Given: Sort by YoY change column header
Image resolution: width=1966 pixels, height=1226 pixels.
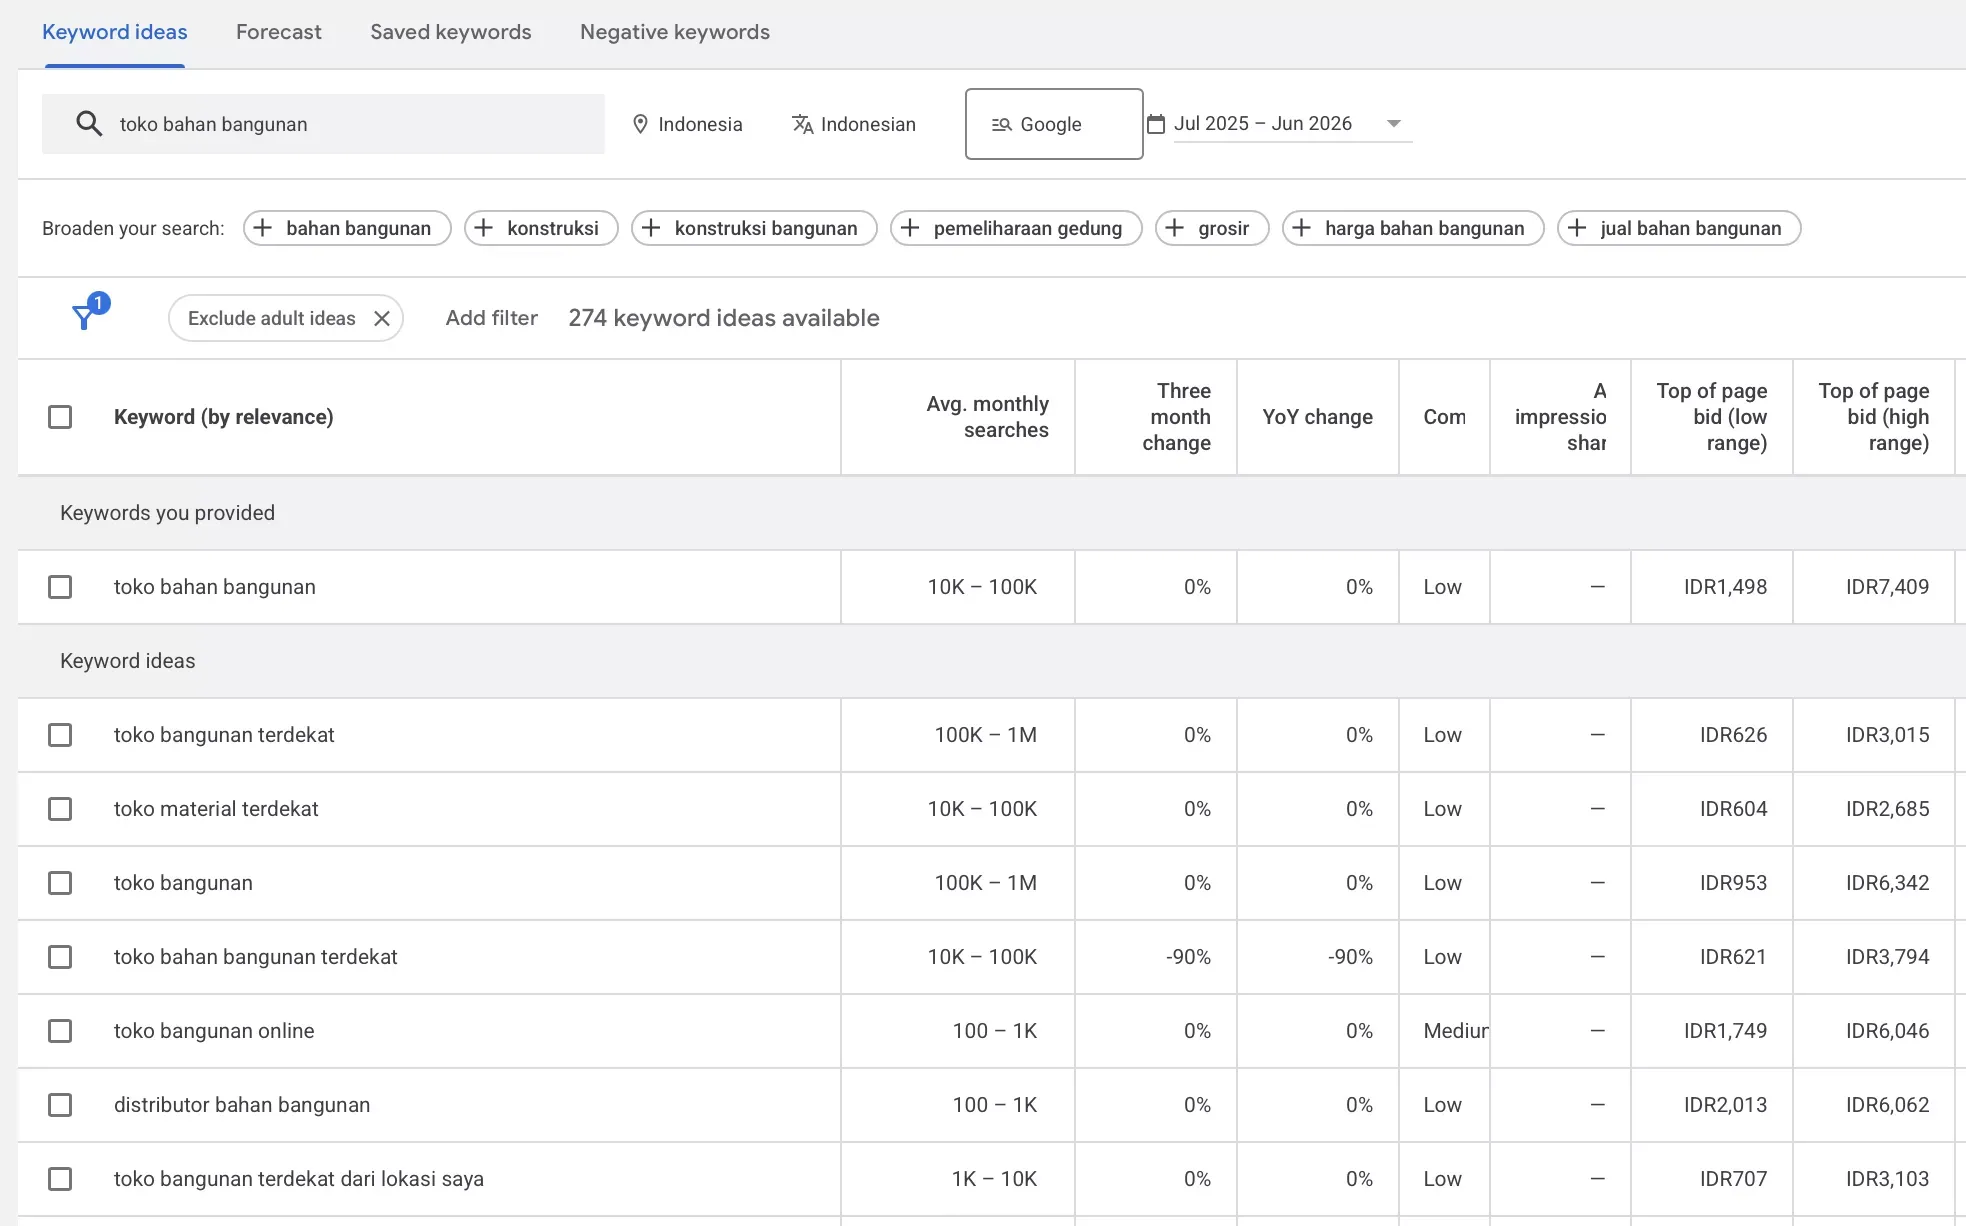Looking at the screenshot, I should pos(1318,417).
